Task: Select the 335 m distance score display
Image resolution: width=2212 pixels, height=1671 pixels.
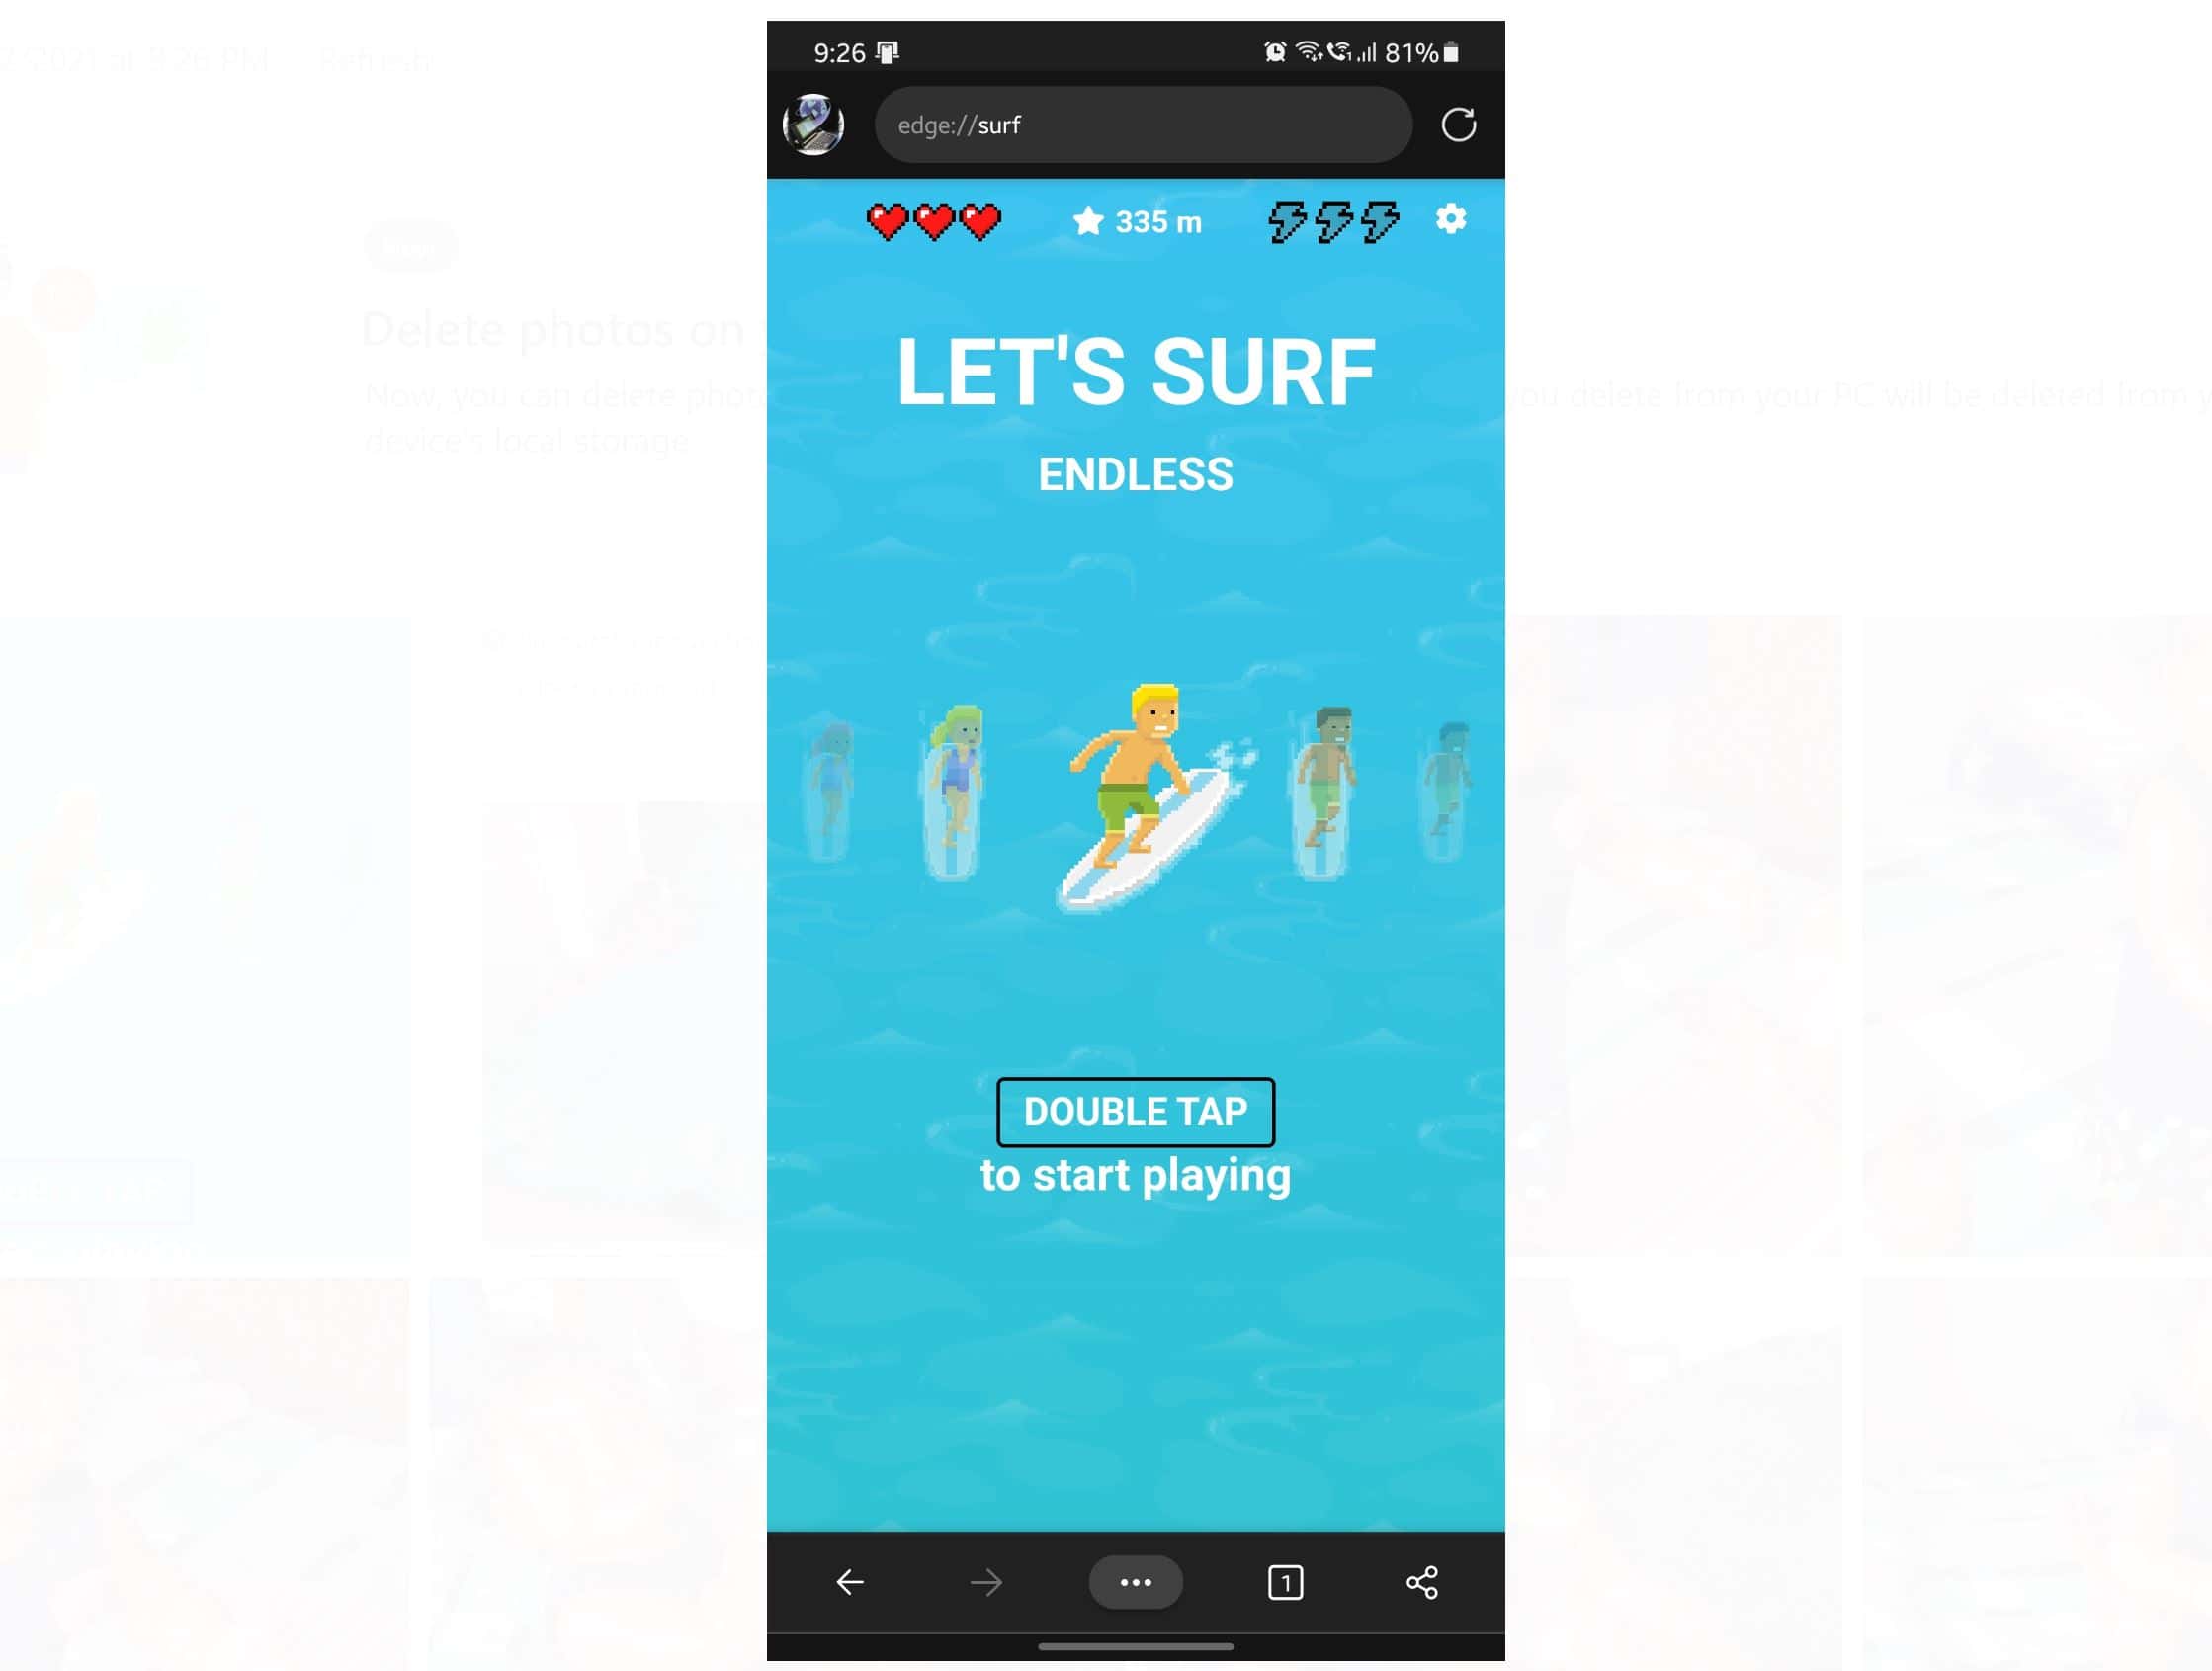Action: pyautogui.click(x=1136, y=219)
